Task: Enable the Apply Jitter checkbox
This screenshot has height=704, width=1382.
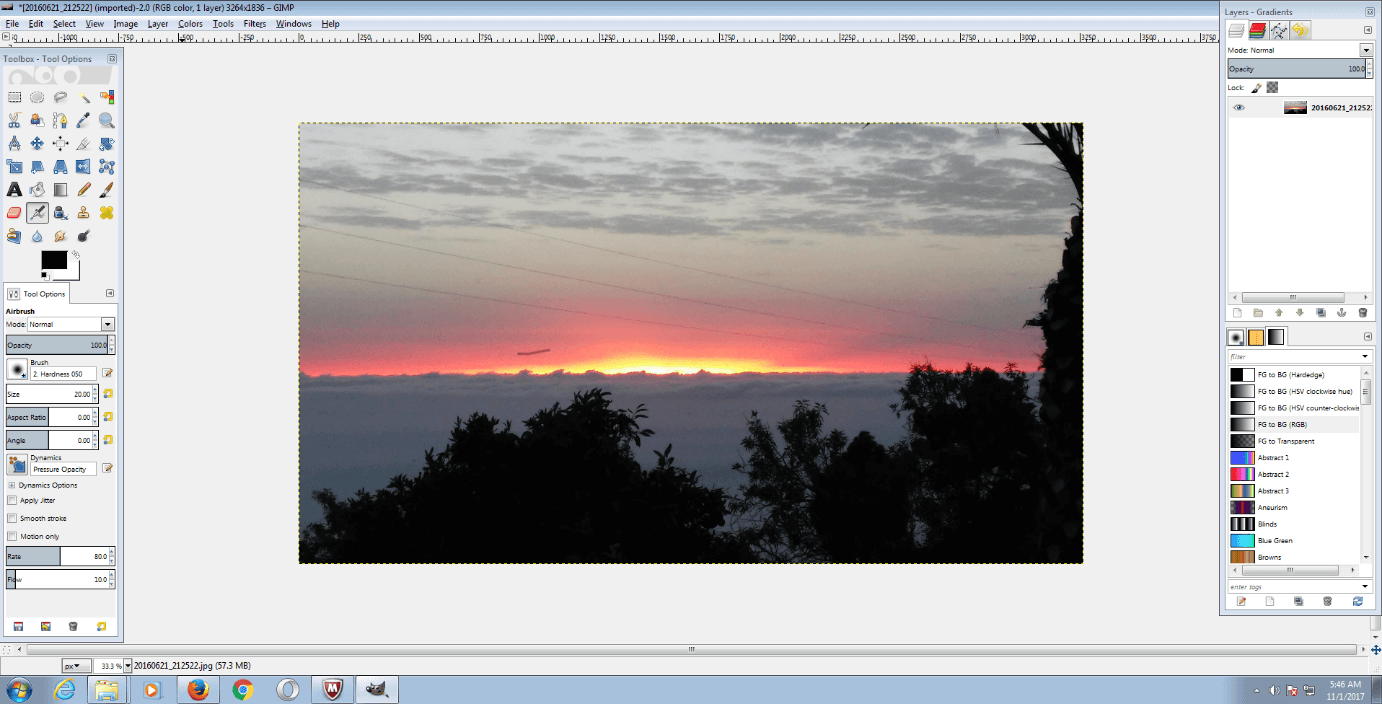Action: (x=12, y=500)
